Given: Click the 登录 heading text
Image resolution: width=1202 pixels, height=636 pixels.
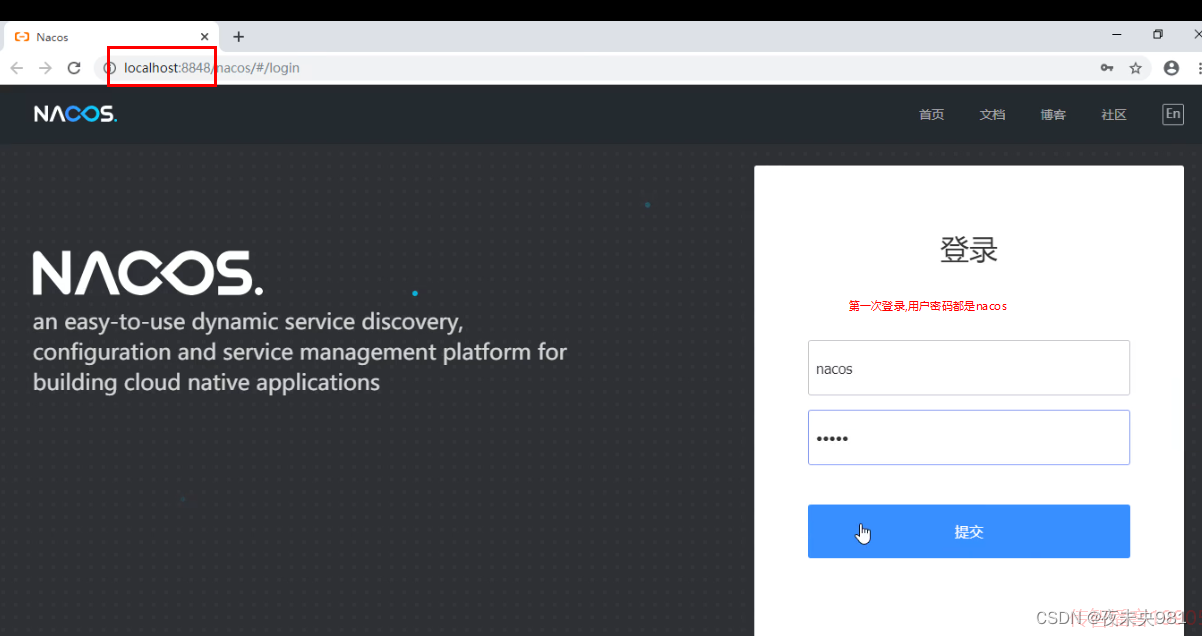Looking at the screenshot, I should tap(969, 249).
